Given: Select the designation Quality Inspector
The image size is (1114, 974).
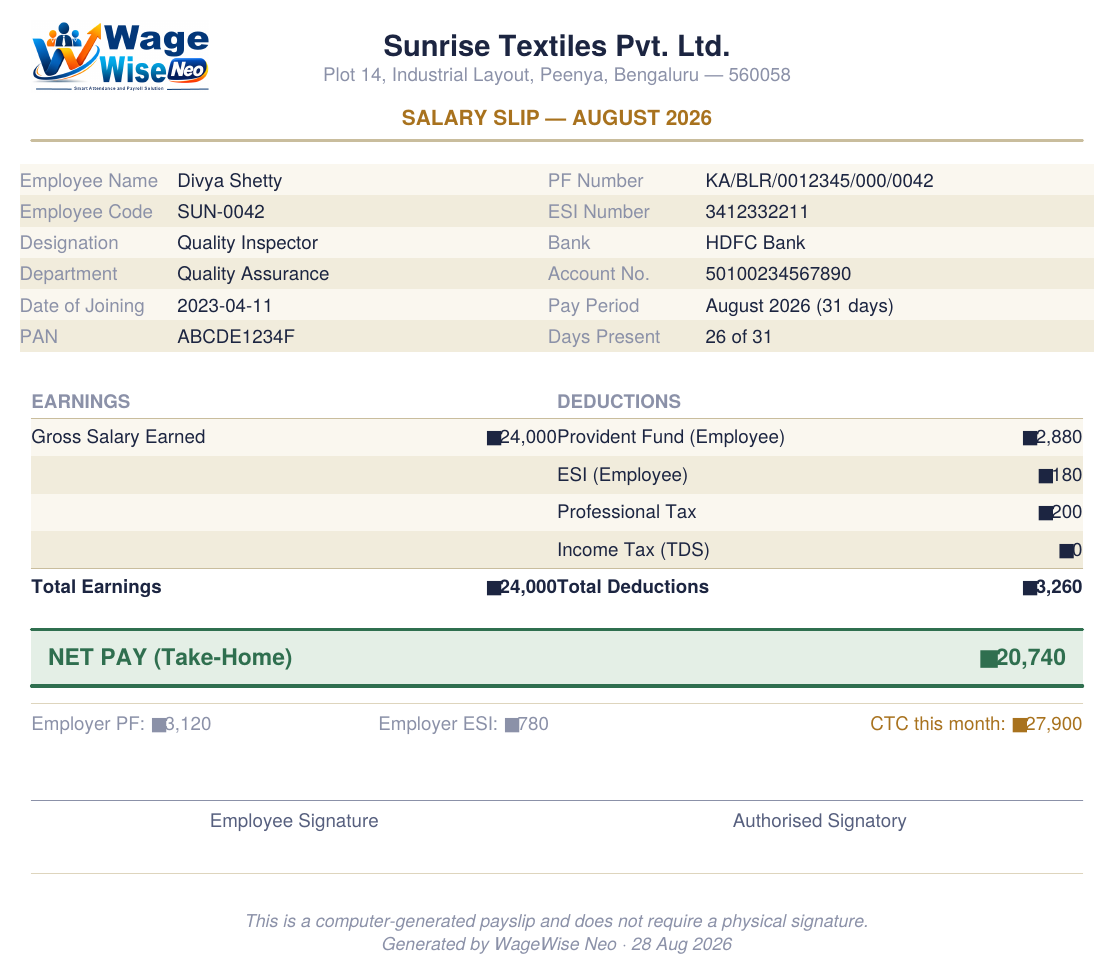Looking at the screenshot, I should point(247,243).
